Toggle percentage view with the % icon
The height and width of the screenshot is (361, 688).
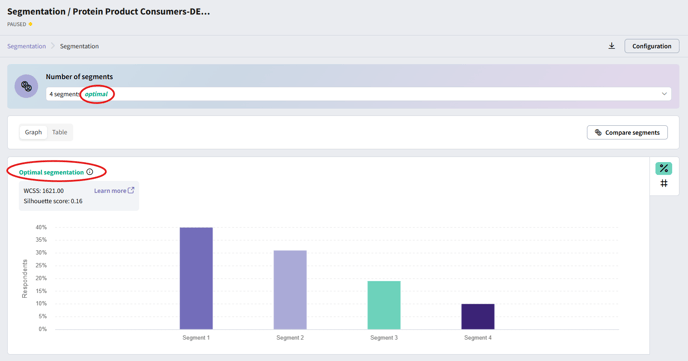tap(664, 168)
